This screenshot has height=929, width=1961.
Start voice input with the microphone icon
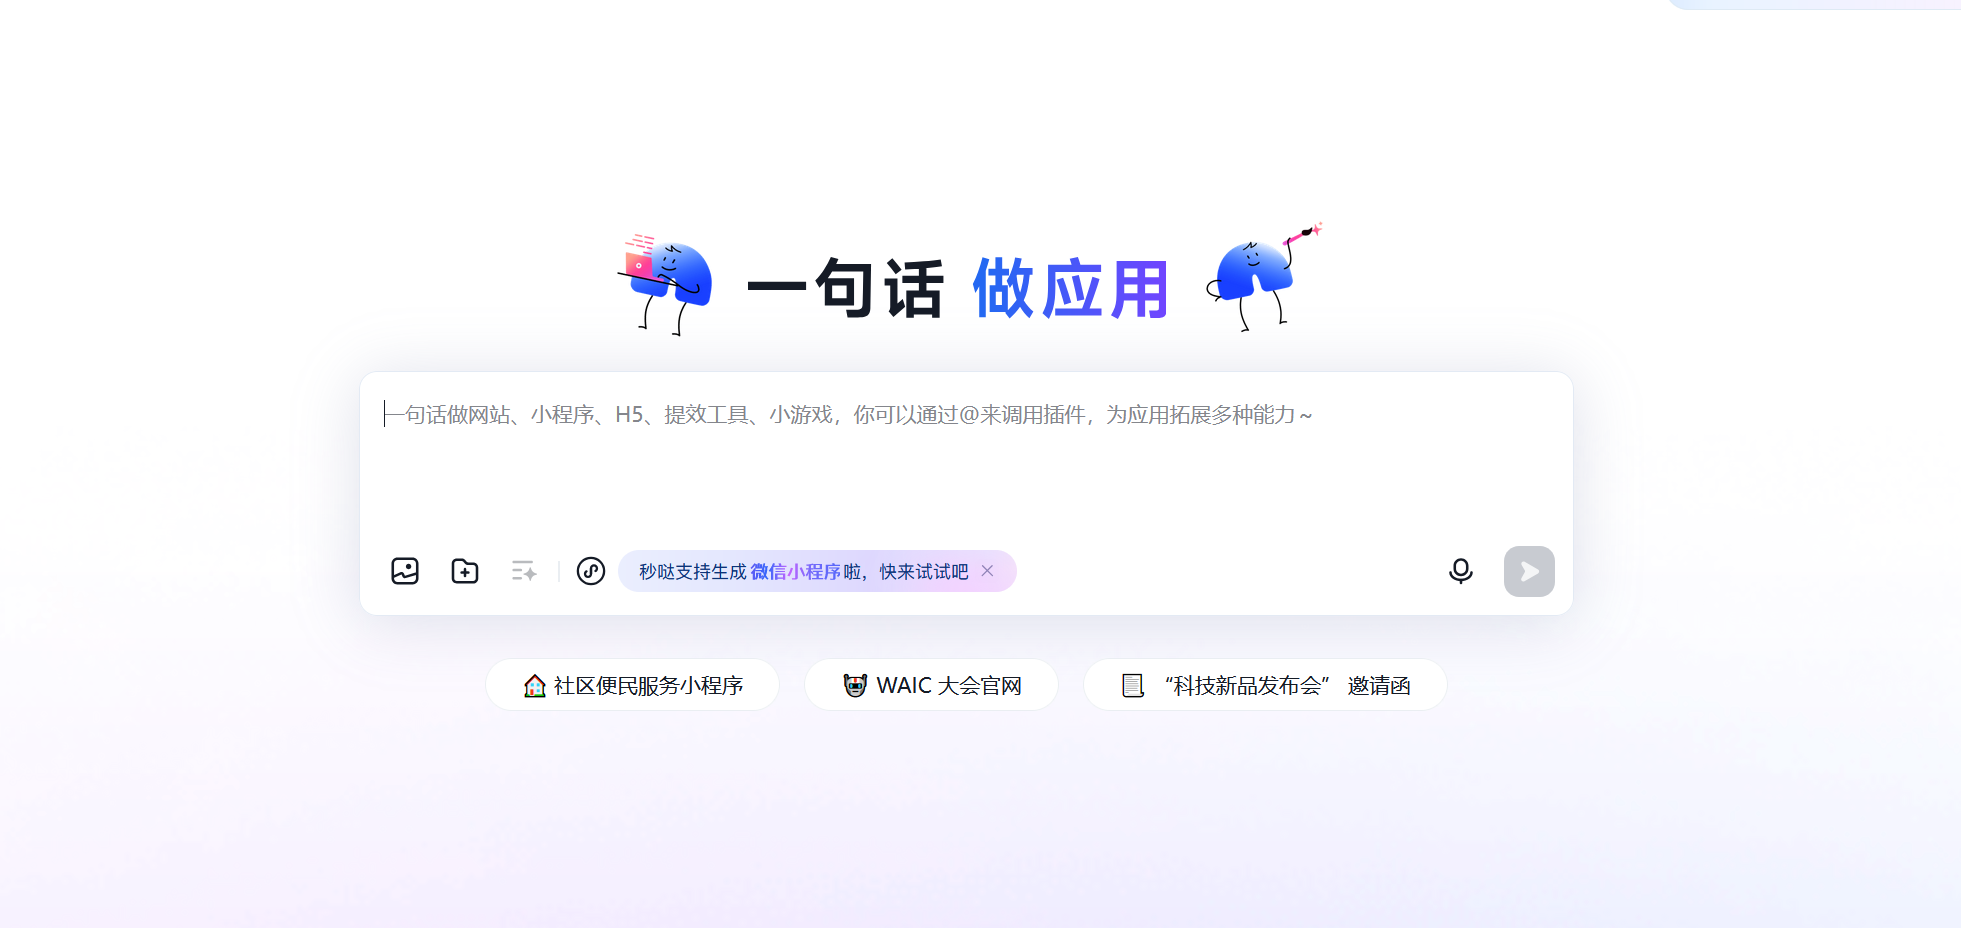tap(1461, 571)
